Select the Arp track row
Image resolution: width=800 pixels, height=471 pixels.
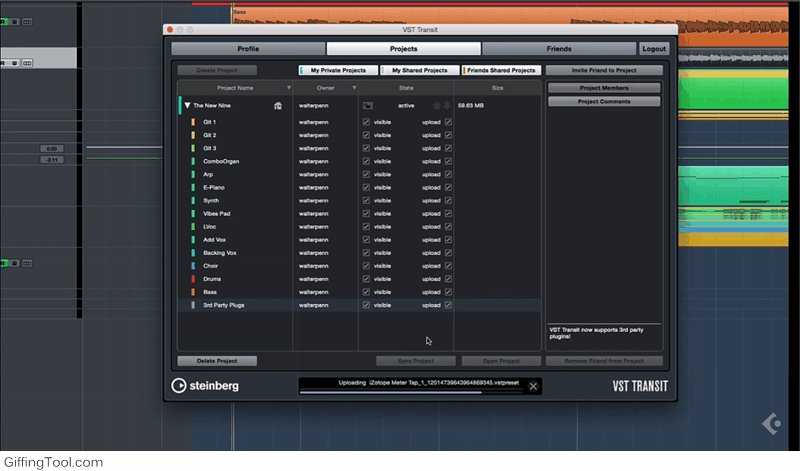point(359,175)
